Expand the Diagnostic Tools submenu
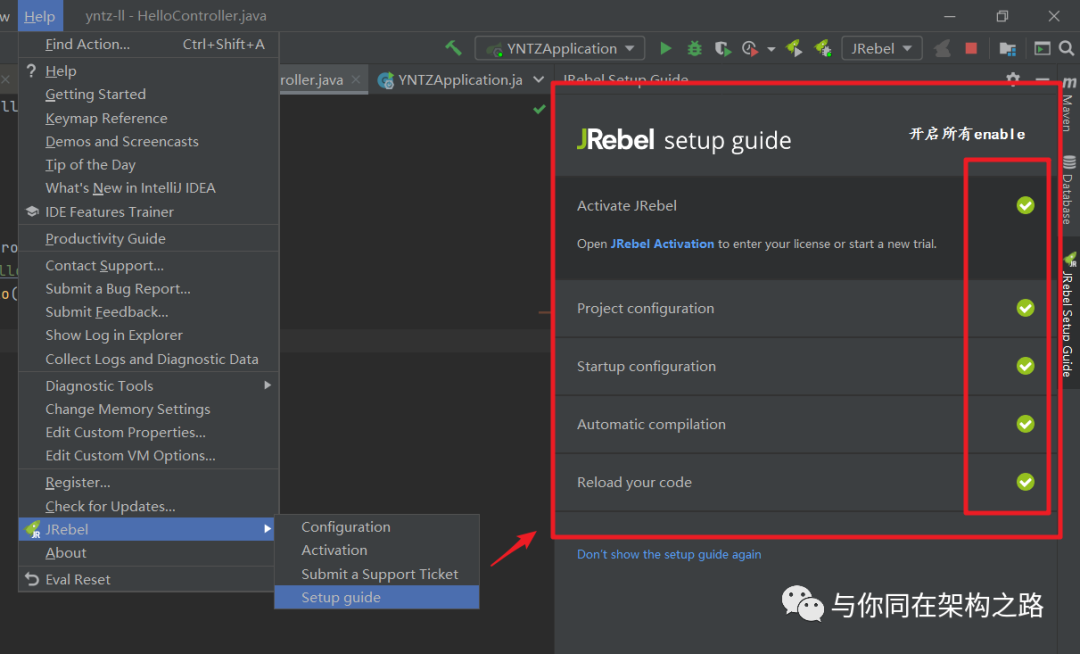This screenshot has height=654, width=1080. click(x=148, y=386)
